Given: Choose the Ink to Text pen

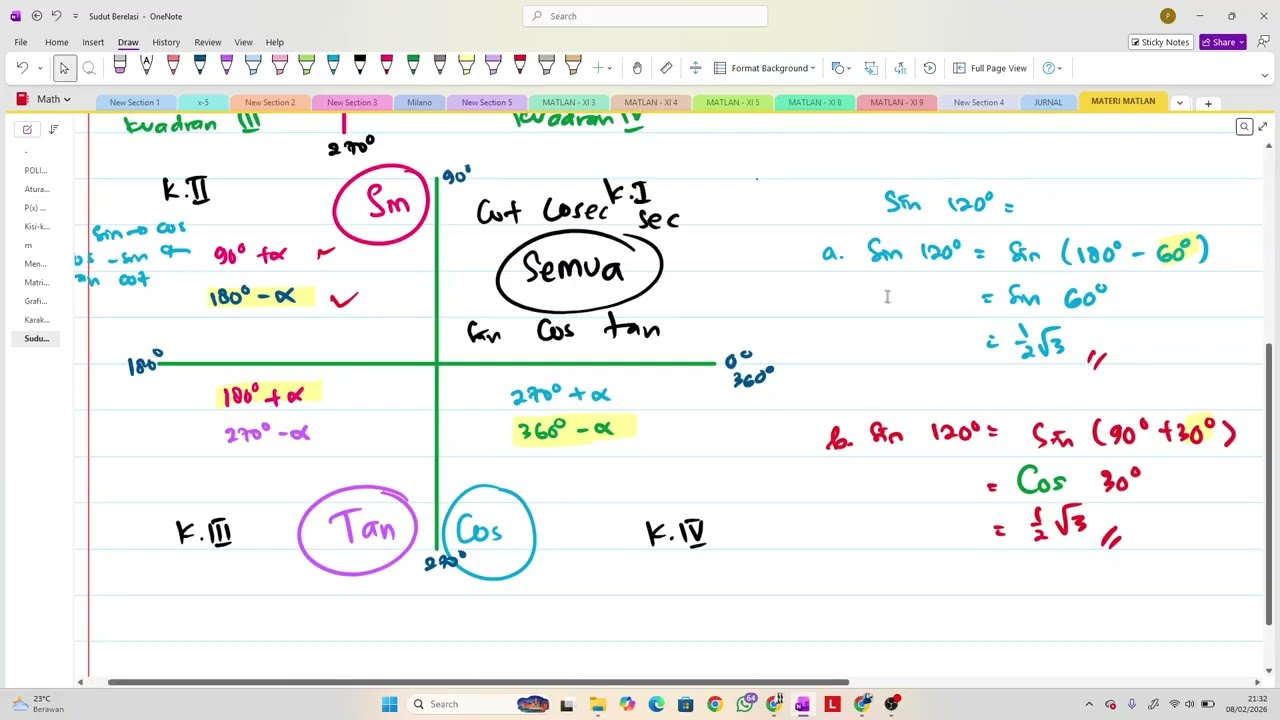Looking at the screenshot, I should [146, 67].
